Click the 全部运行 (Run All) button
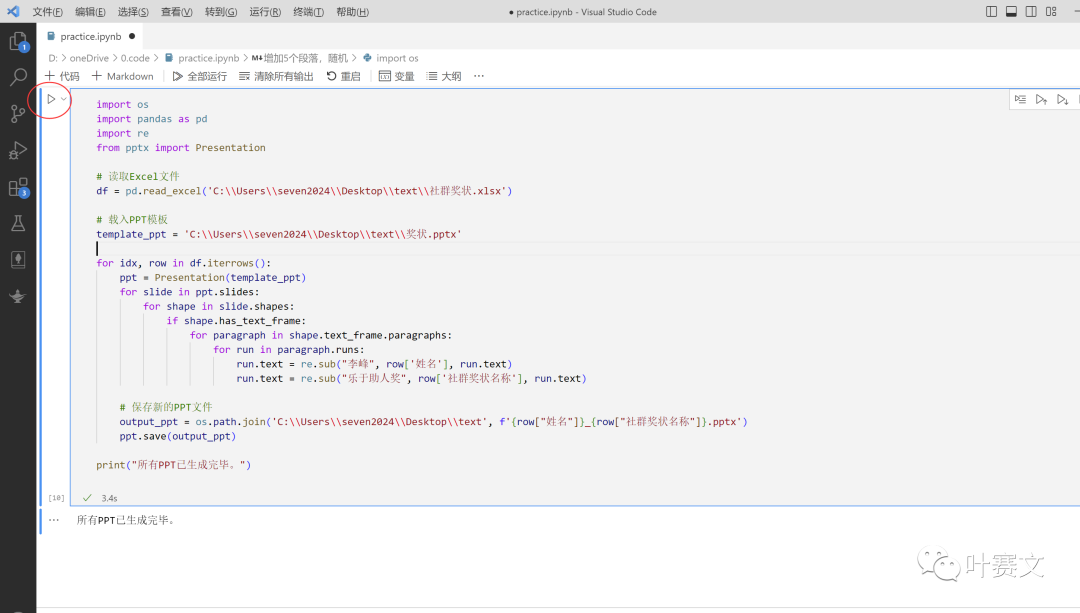 [200, 76]
